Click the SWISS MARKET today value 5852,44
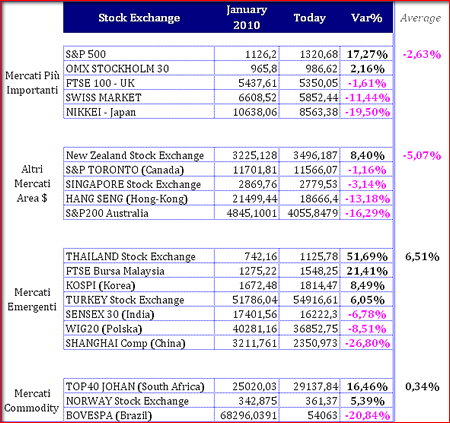 (310, 97)
